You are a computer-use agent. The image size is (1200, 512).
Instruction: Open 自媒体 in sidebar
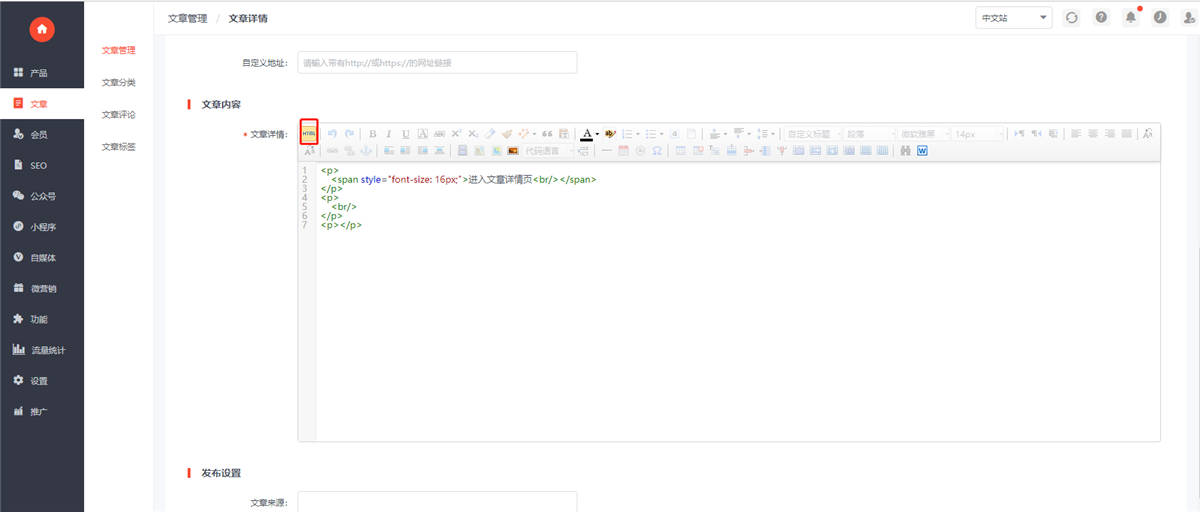click(42, 257)
